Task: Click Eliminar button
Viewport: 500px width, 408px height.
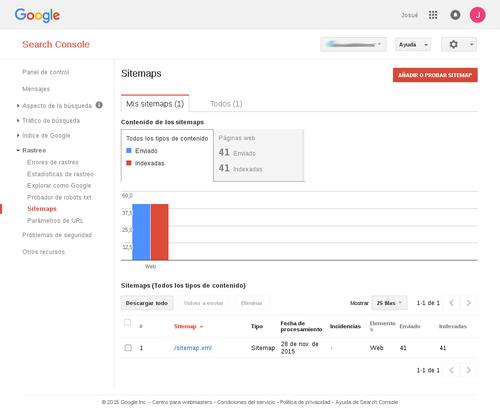Action: coord(252,303)
